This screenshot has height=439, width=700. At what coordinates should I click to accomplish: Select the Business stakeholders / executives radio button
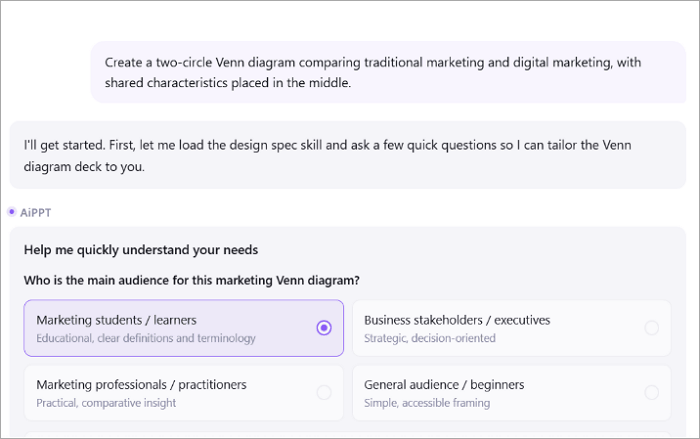click(651, 328)
